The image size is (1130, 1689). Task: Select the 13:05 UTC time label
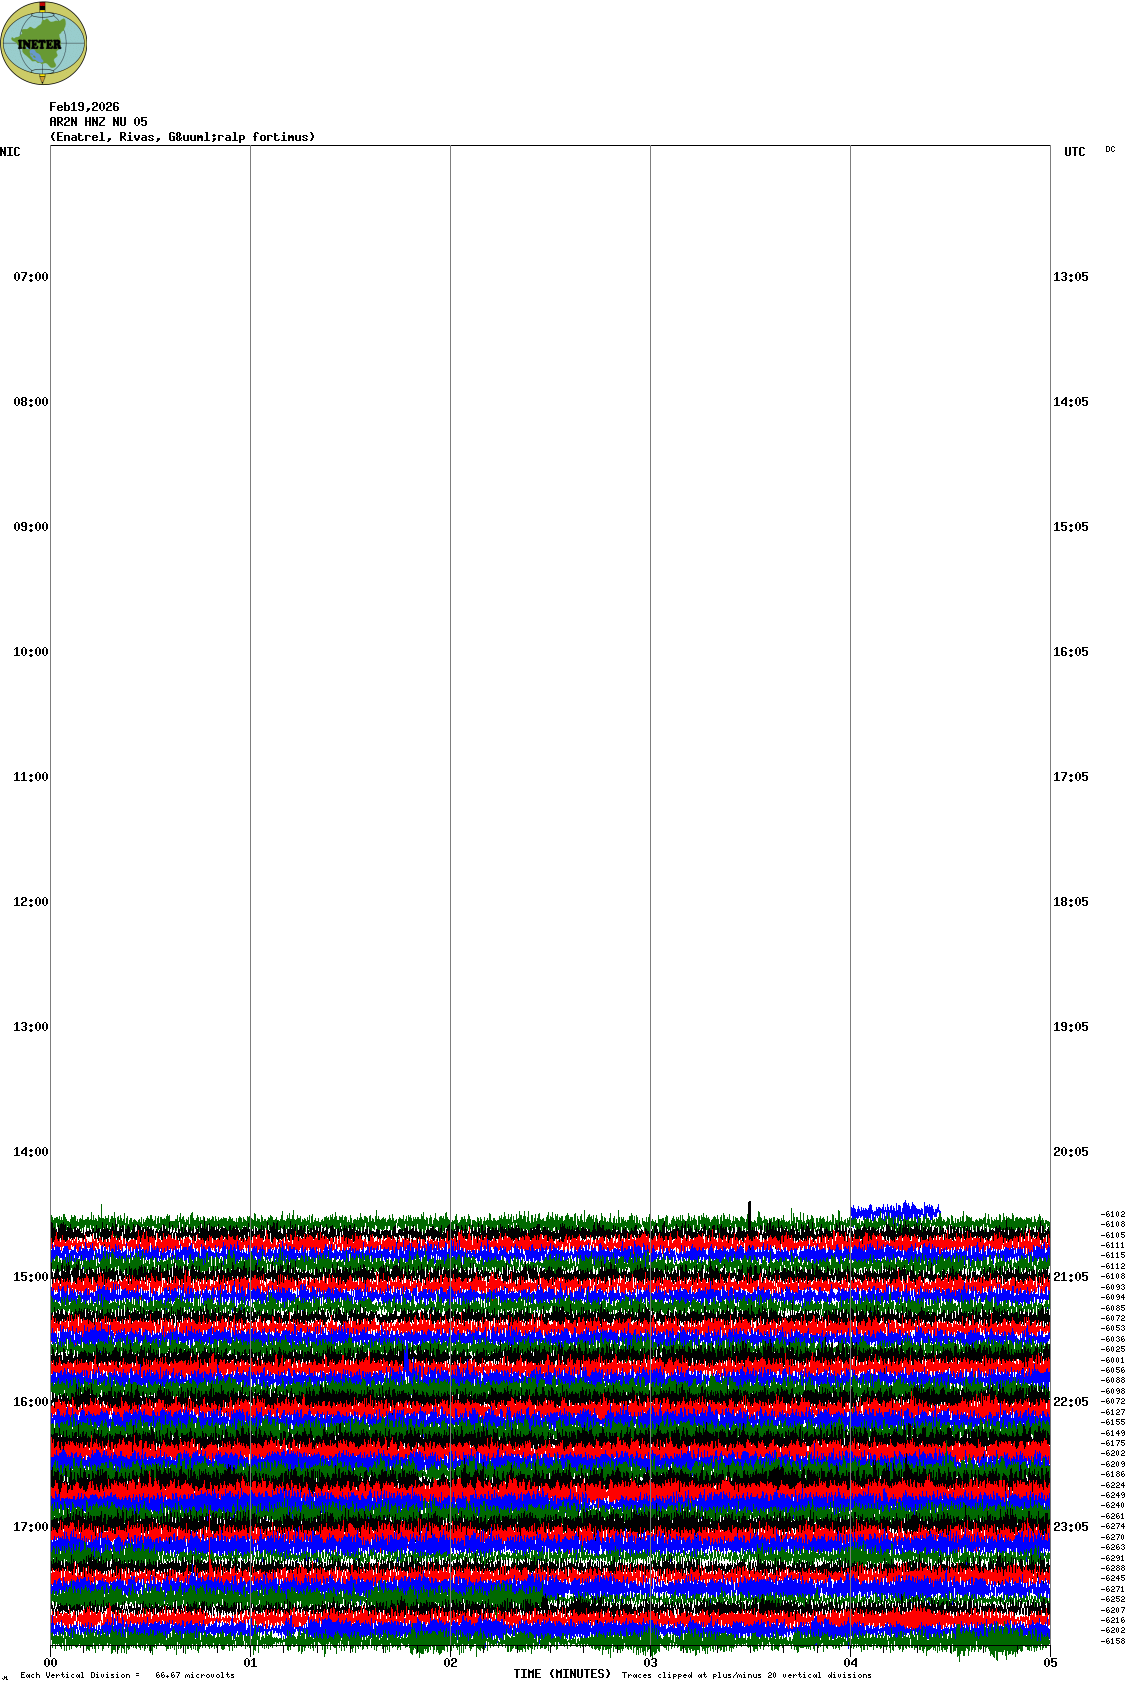click(1070, 277)
